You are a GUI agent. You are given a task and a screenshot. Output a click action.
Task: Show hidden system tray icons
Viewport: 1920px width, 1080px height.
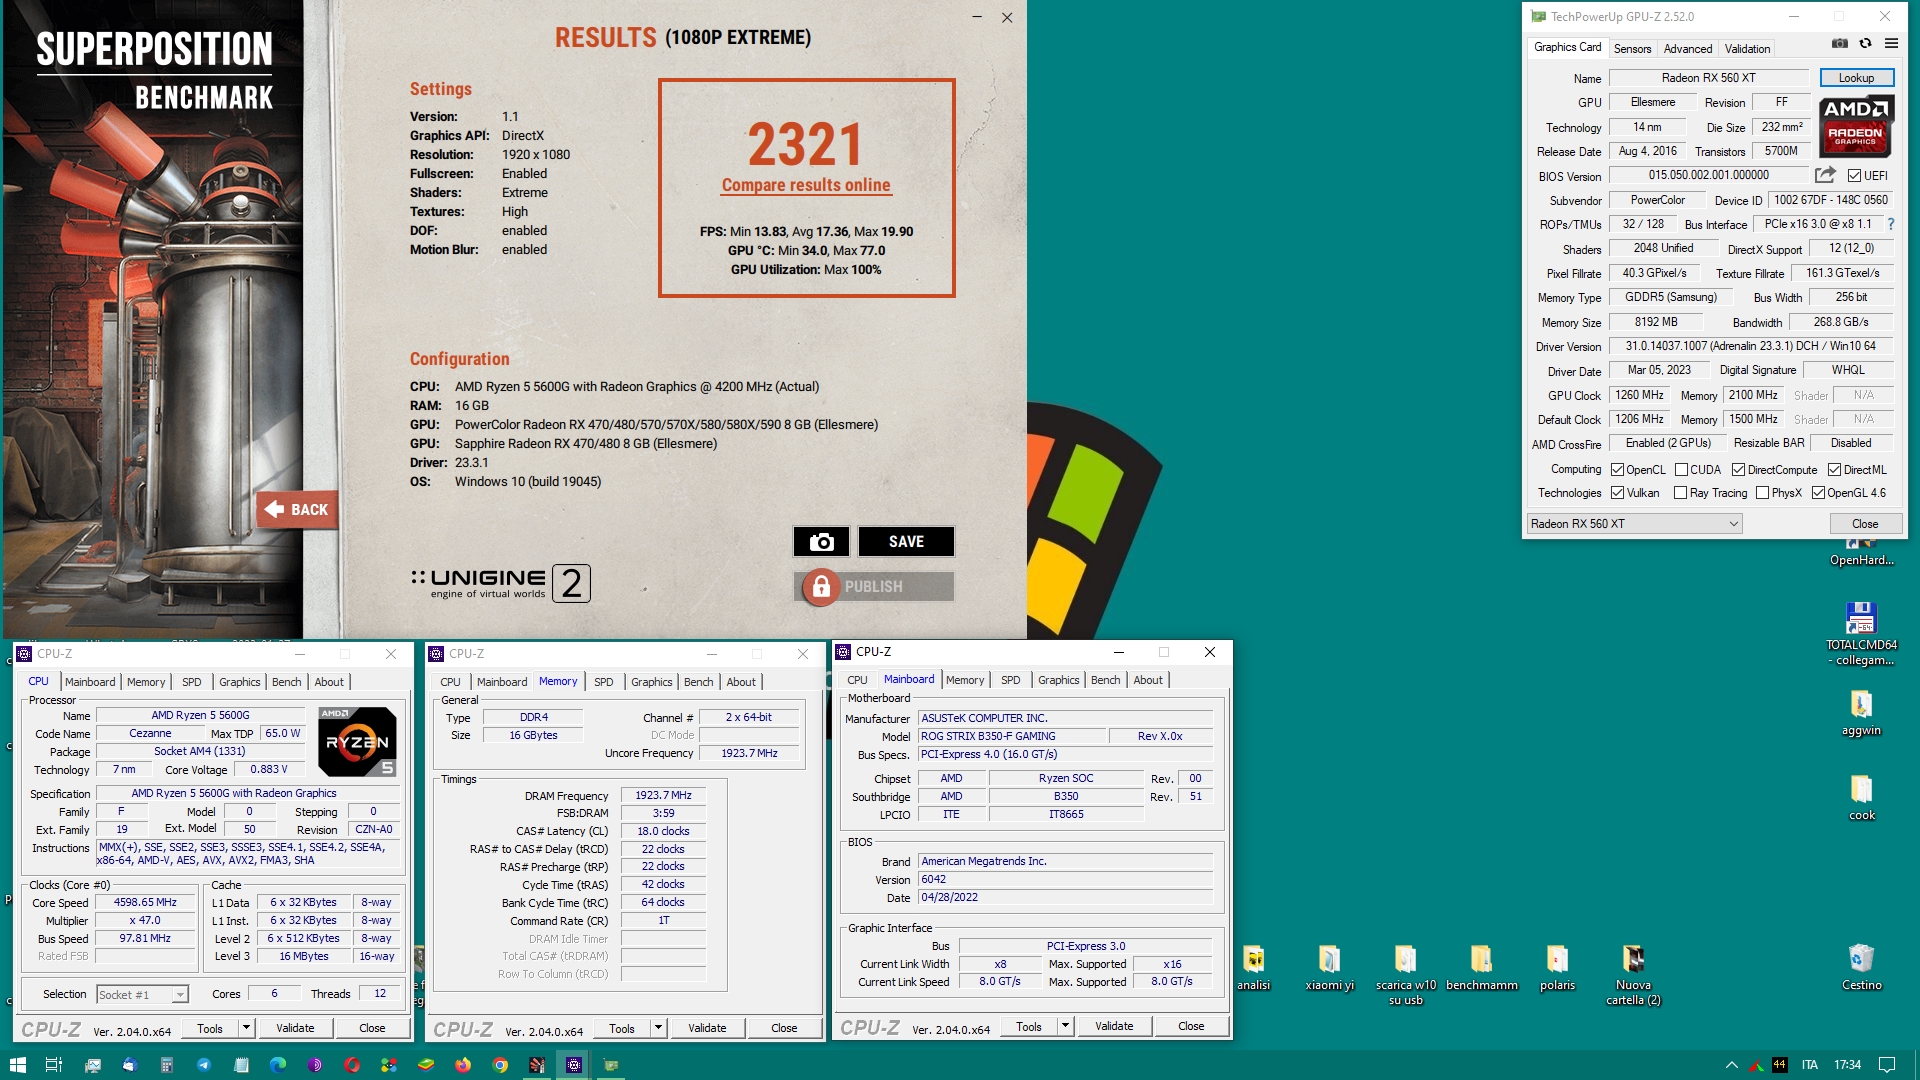tap(1731, 1065)
